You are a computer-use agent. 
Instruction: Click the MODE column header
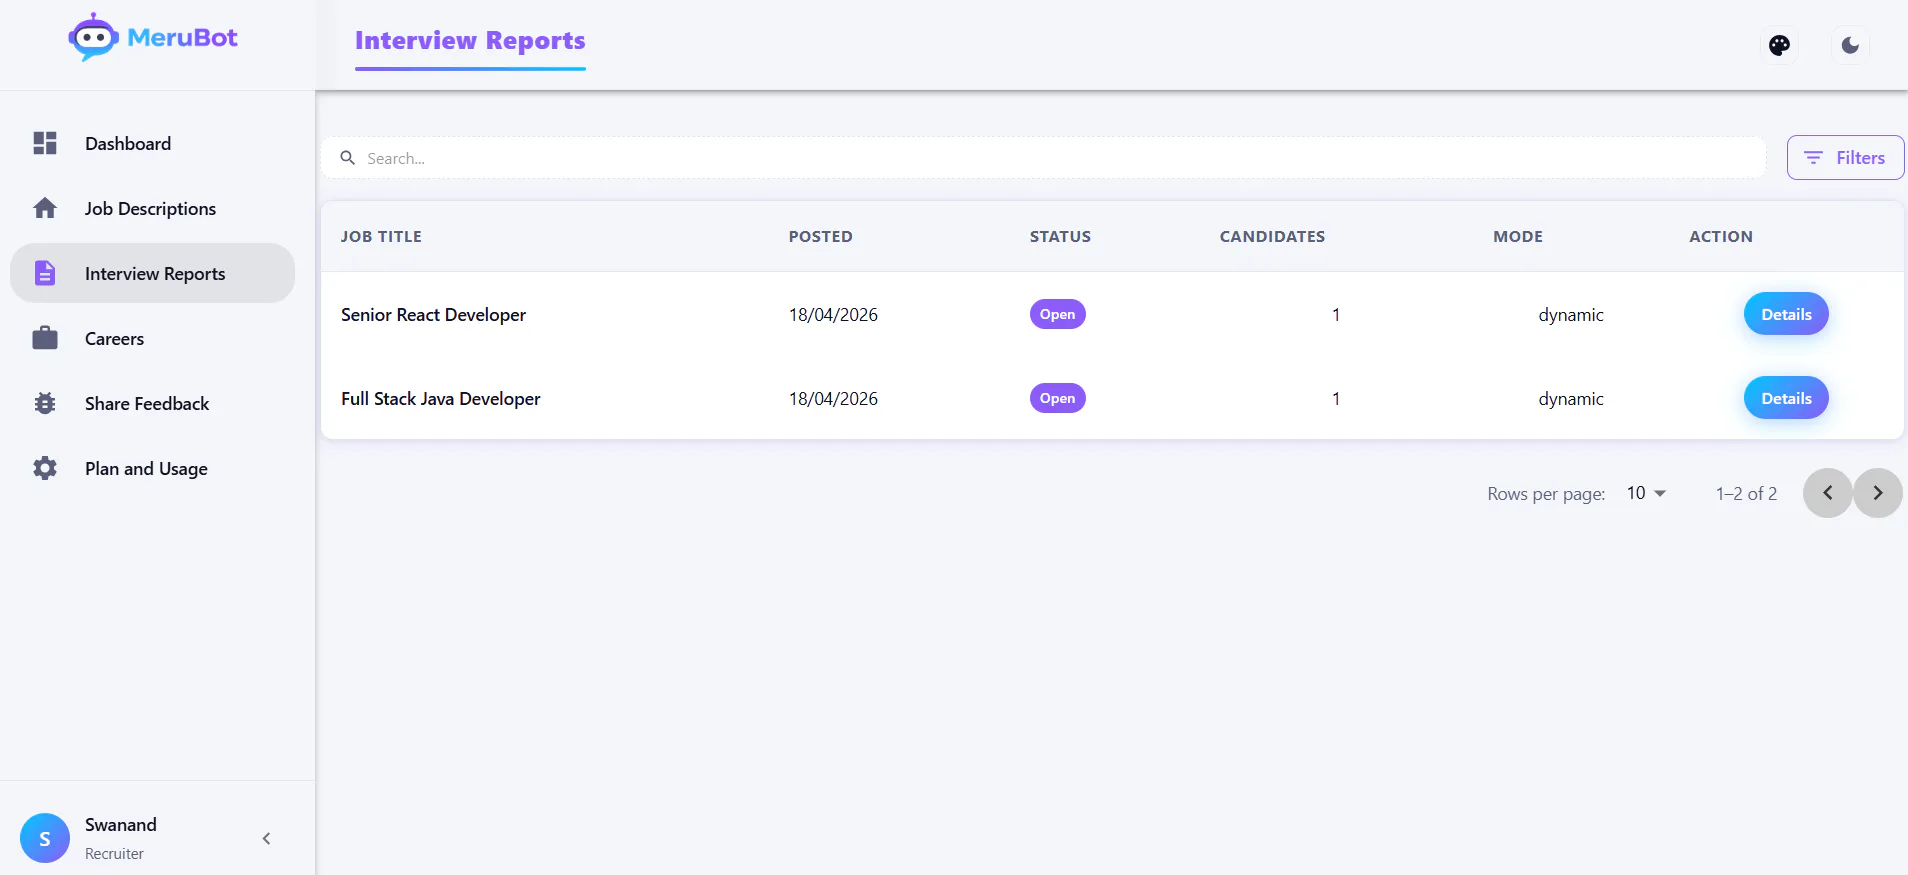[1518, 237]
